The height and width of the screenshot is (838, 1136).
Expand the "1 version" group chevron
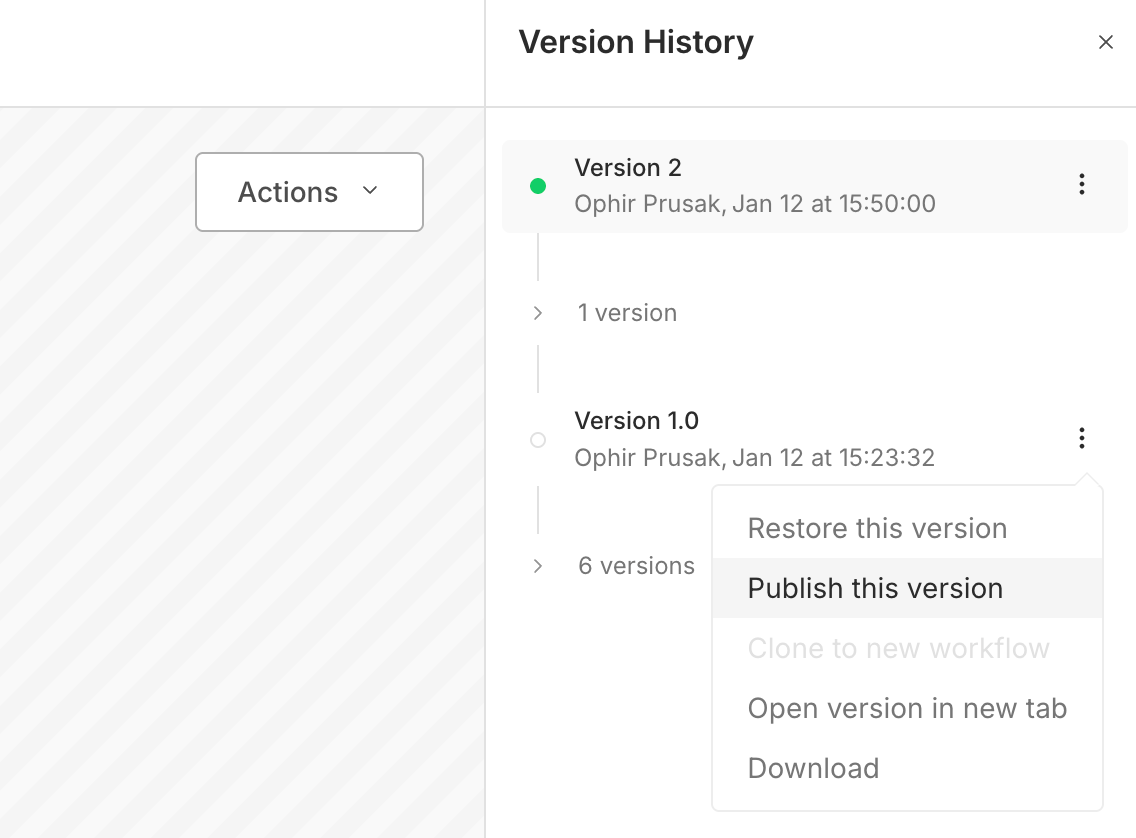pyautogui.click(x=538, y=313)
